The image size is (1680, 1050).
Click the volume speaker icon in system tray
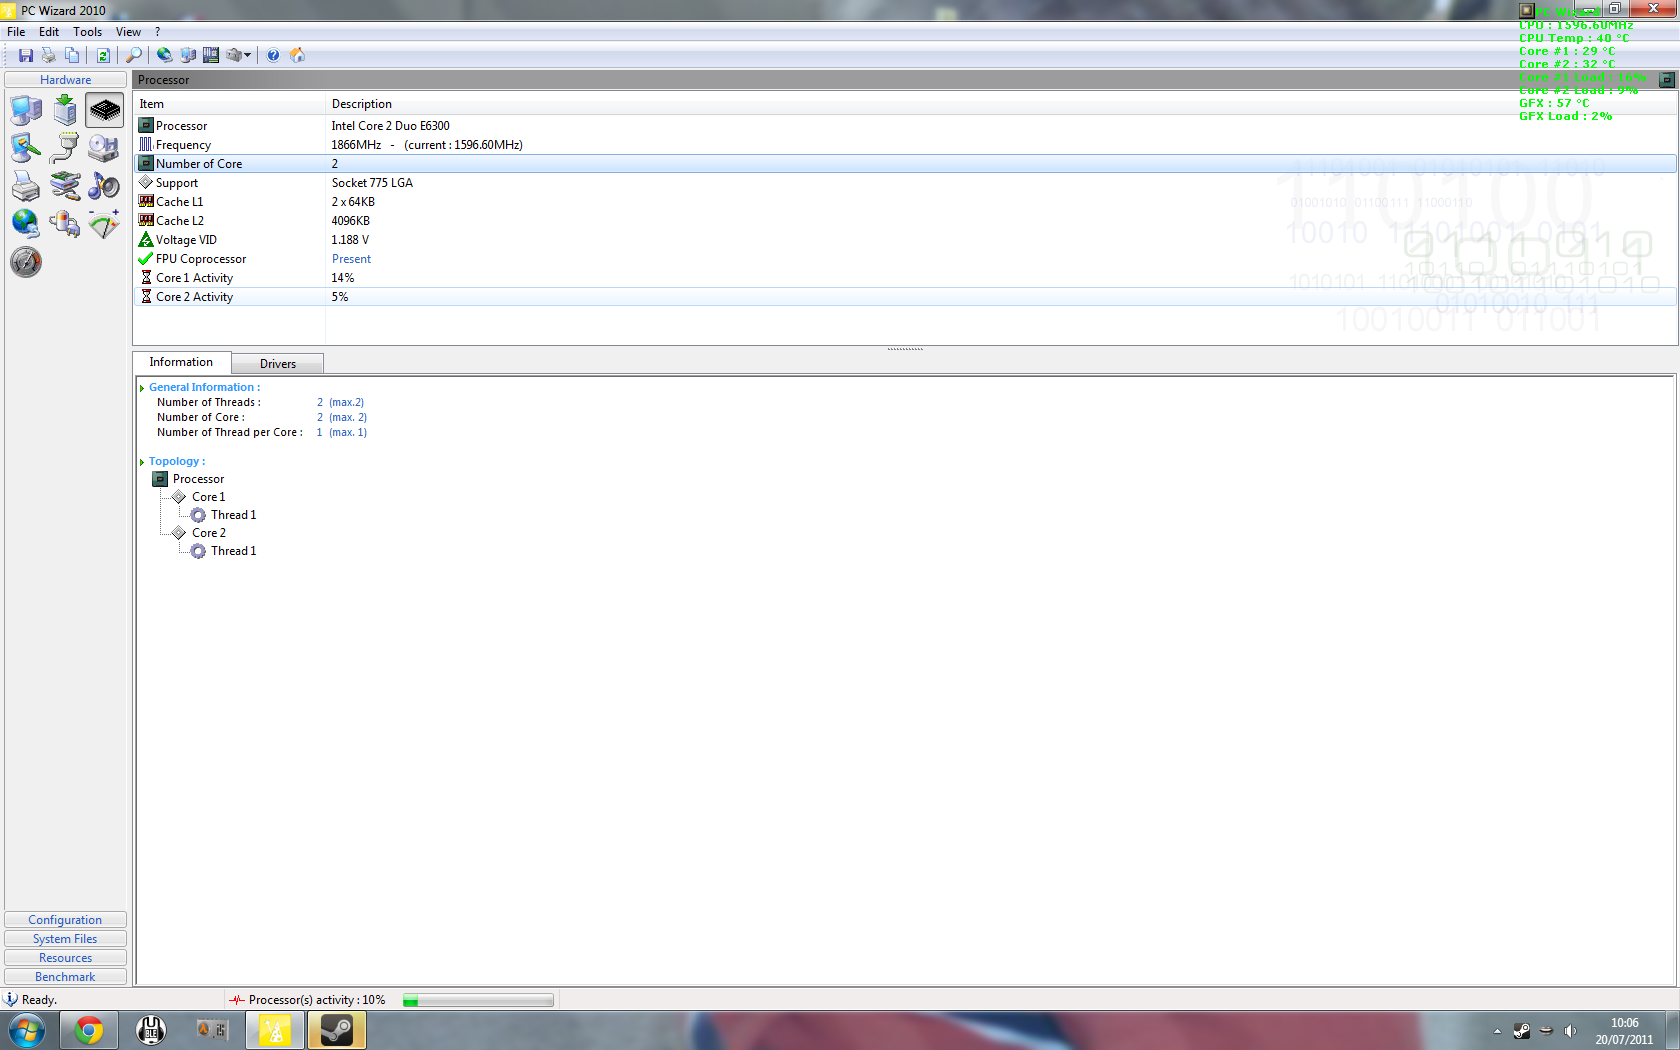pos(1570,1031)
